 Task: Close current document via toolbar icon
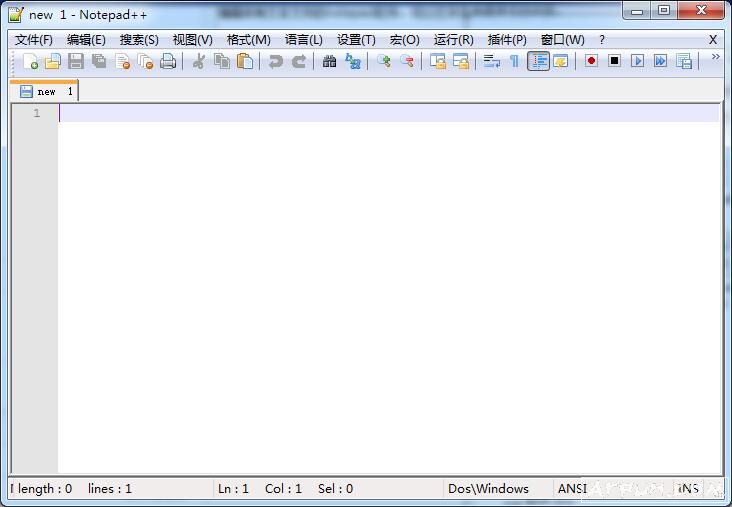click(122, 61)
